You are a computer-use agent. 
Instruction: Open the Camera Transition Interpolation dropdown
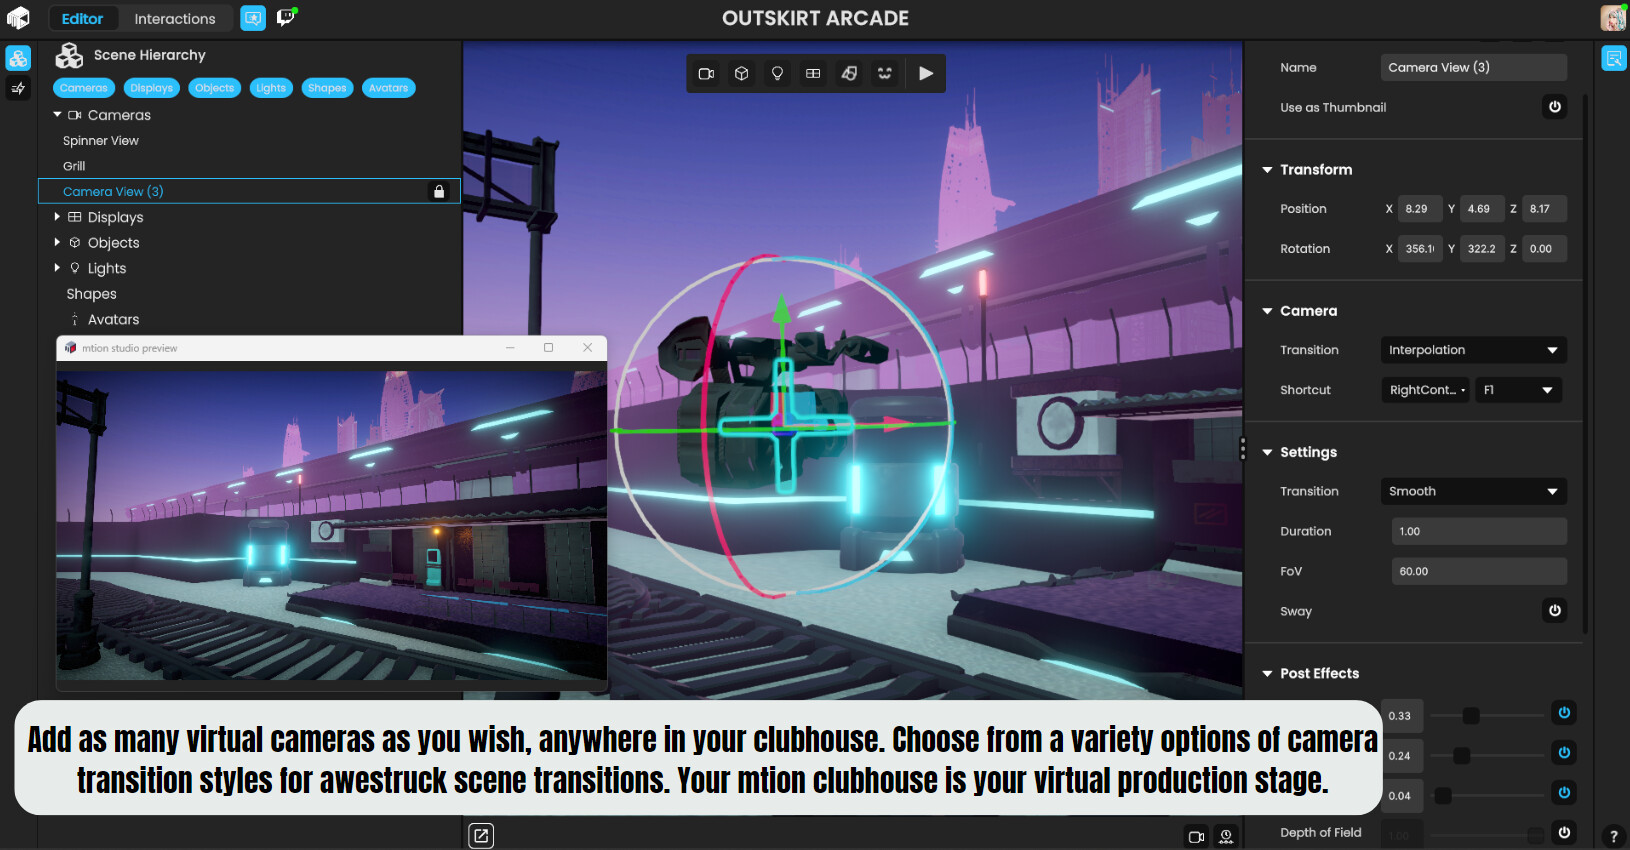(1472, 350)
